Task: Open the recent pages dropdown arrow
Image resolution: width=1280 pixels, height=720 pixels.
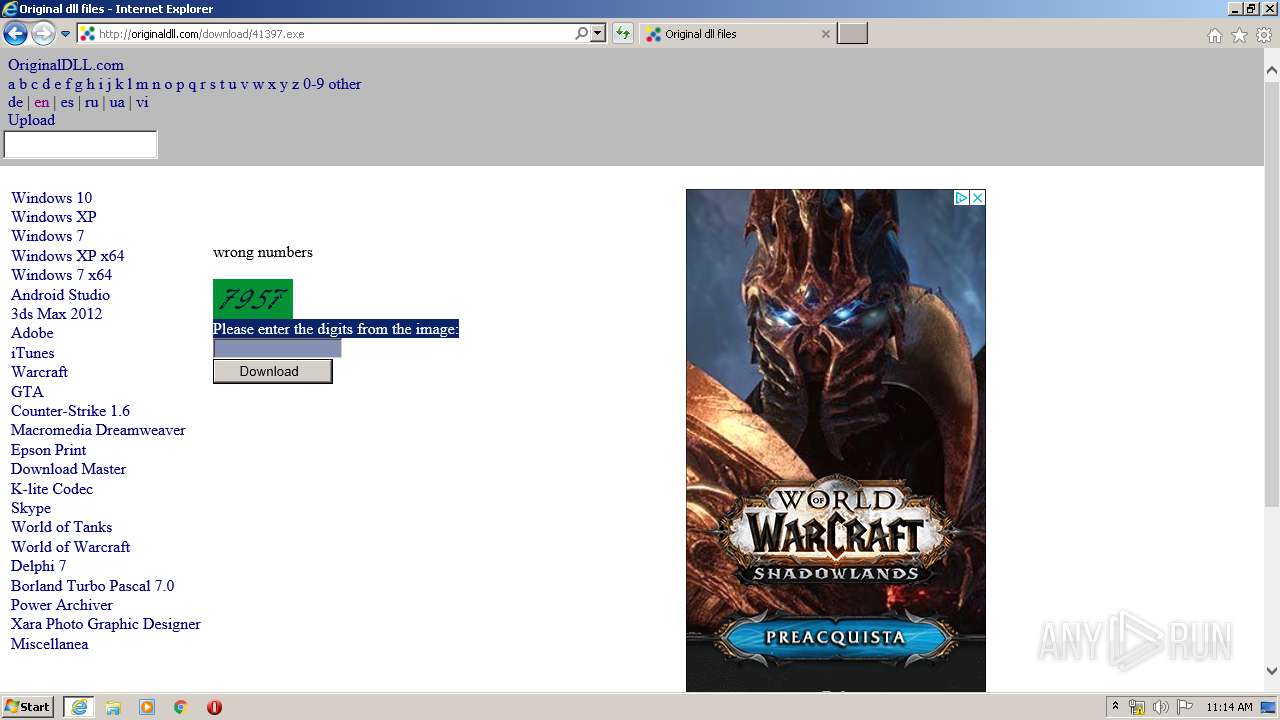Action: 66,34
